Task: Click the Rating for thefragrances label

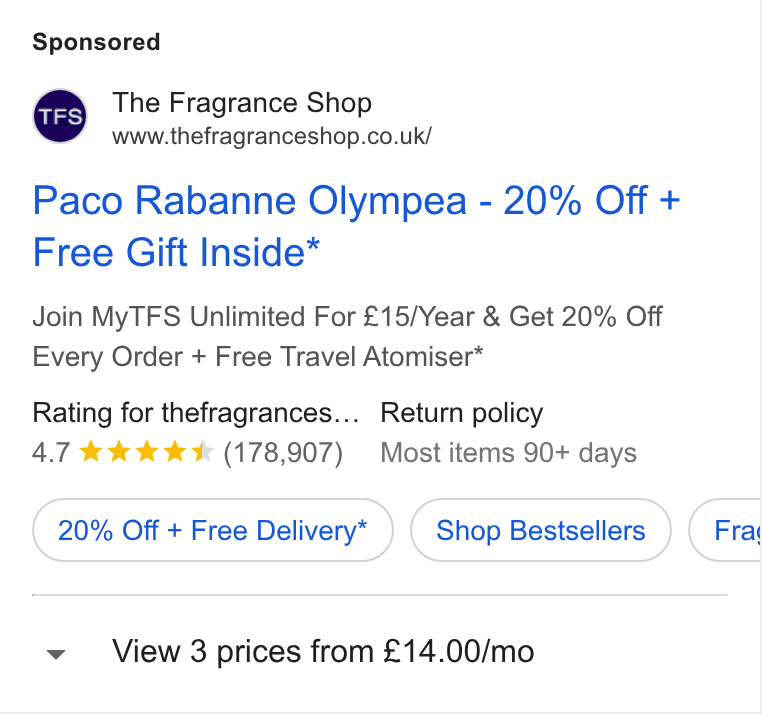Action: (195, 414)
